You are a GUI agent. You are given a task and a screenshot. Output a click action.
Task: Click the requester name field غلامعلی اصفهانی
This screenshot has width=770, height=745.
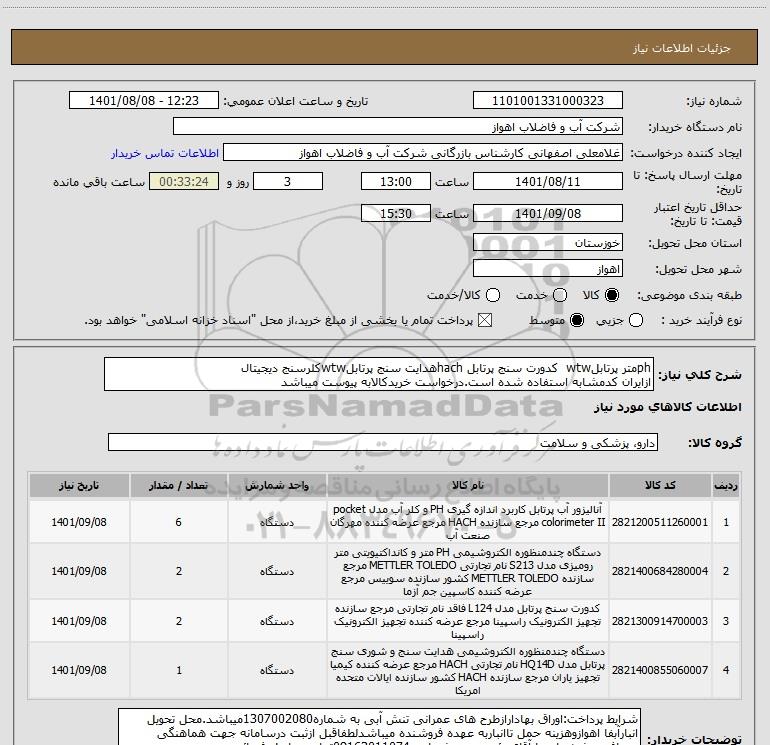click(423, 153)
